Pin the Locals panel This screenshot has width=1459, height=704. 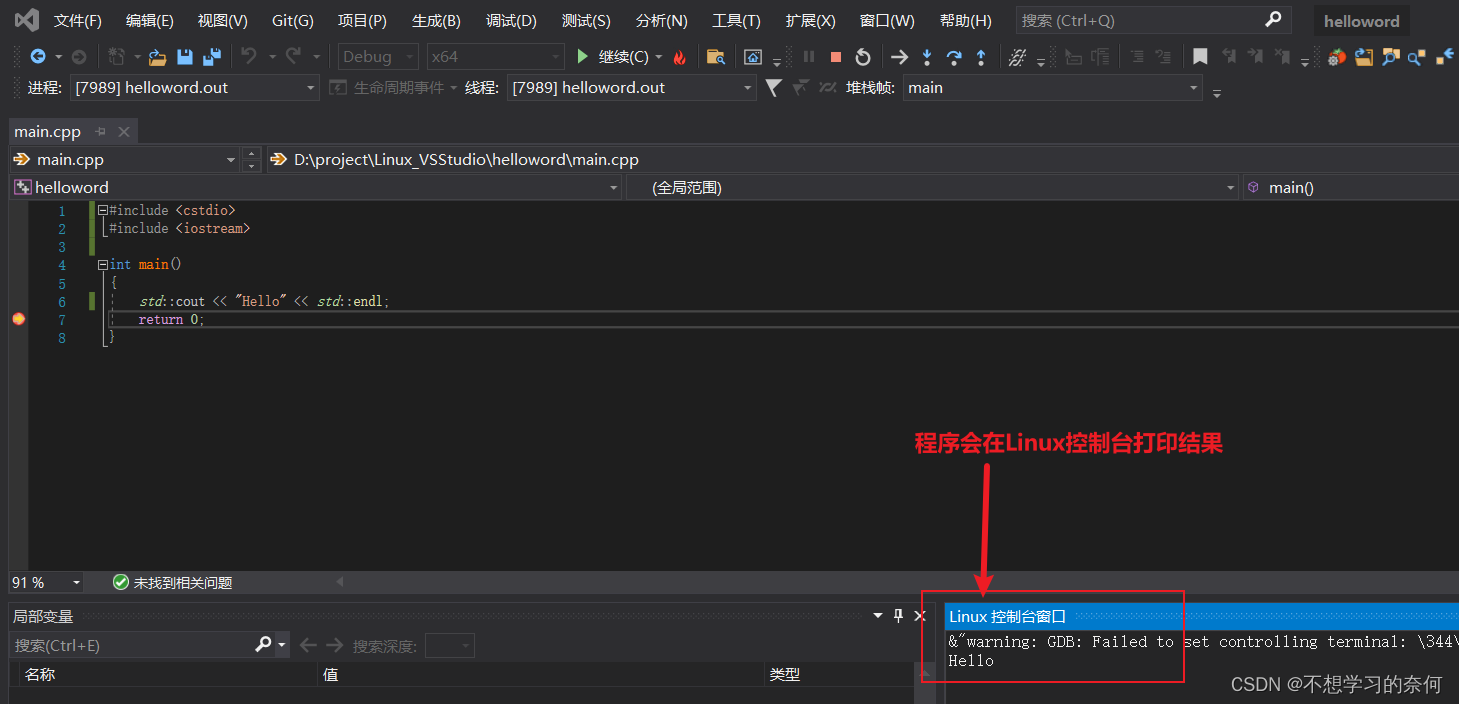pos(899,616)
